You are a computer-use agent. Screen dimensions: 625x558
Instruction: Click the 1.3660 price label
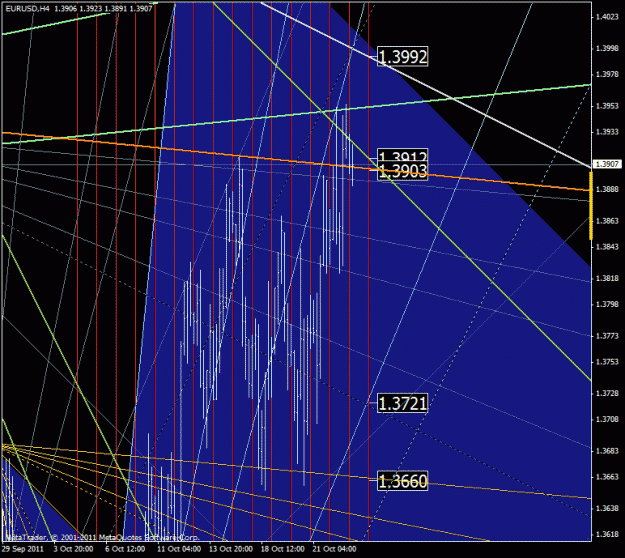point(402,481)
